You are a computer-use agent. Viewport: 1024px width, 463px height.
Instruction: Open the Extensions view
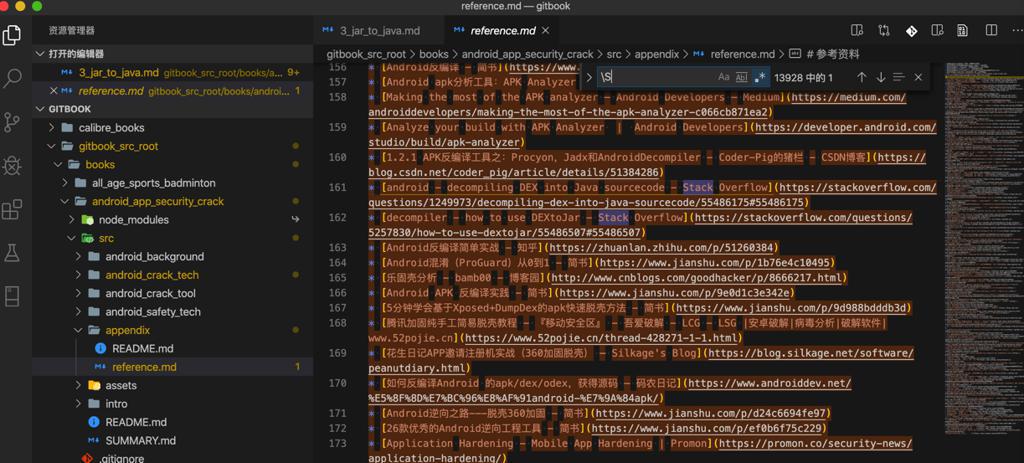click(12, 210)
